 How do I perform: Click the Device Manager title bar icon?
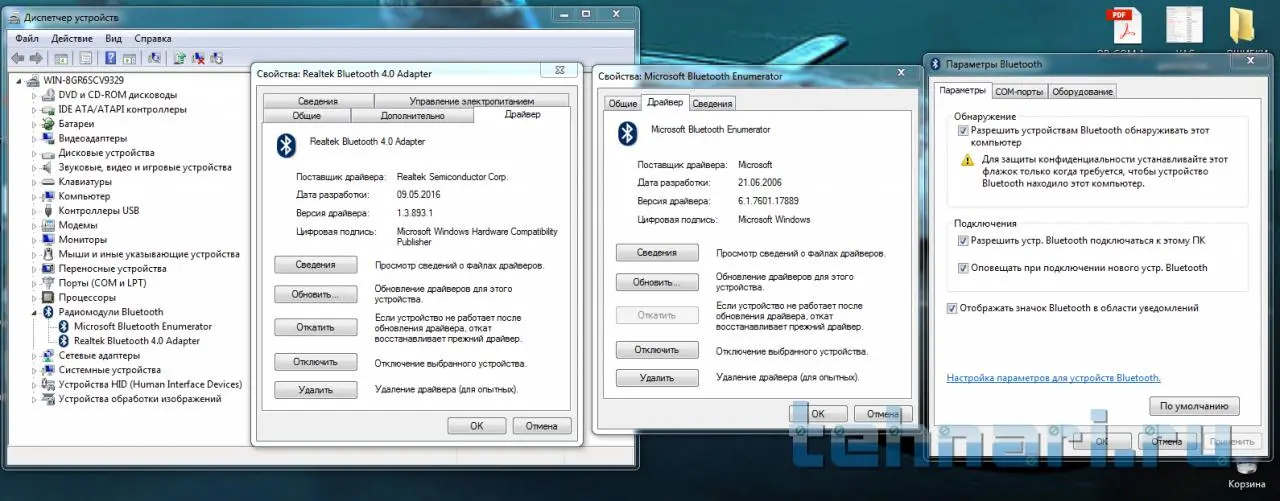15,18
